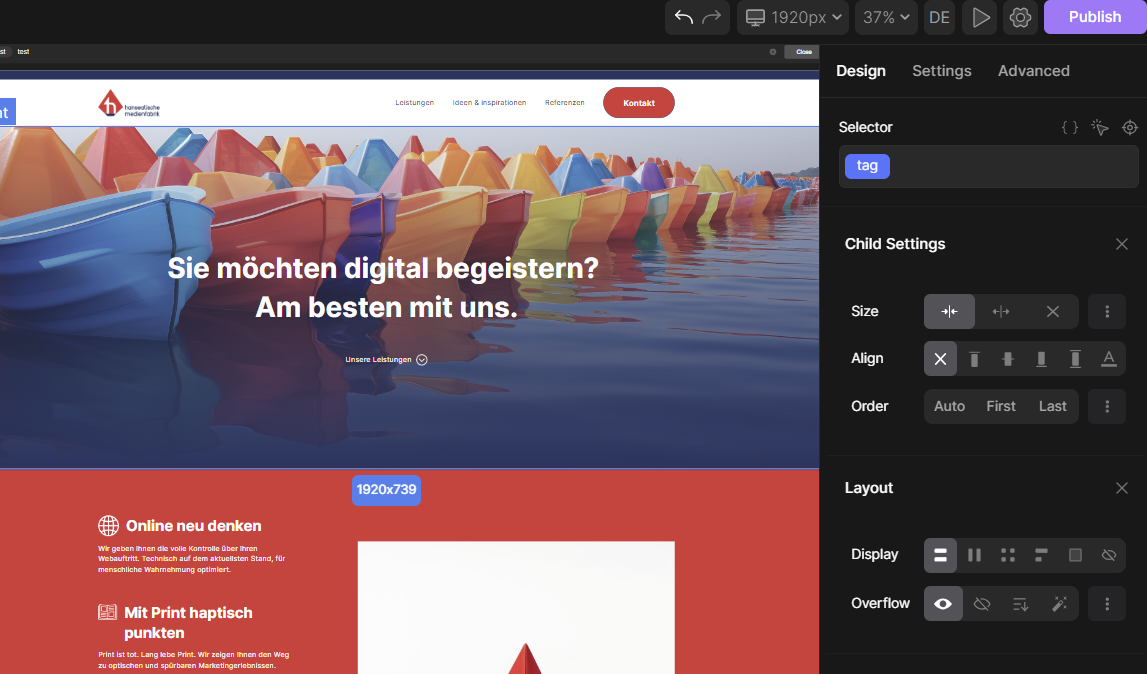Redo the last undone change
The height and width of the screenshot is (674, 1147).
[x=712, y=17]
